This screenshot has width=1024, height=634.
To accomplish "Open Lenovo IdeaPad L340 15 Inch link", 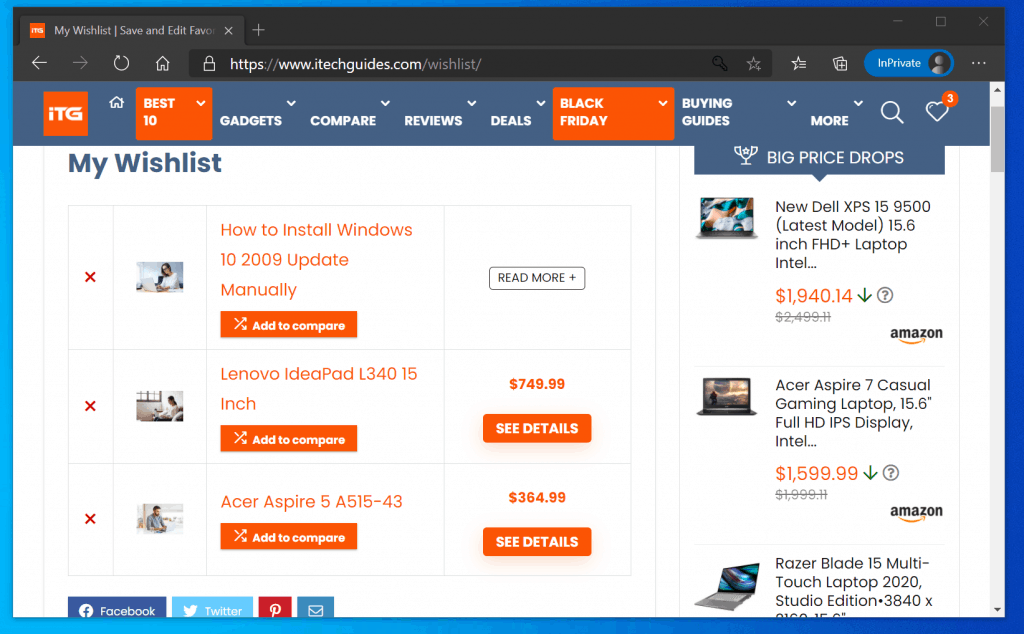I will pos(319,388).
